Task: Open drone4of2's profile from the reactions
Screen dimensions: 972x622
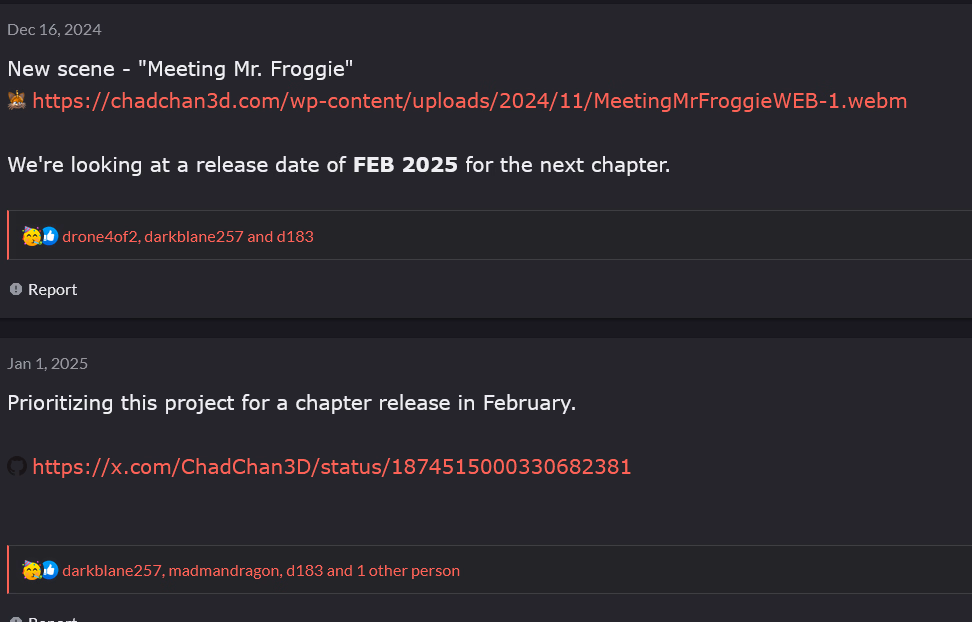Action: (x=99, y=237)
